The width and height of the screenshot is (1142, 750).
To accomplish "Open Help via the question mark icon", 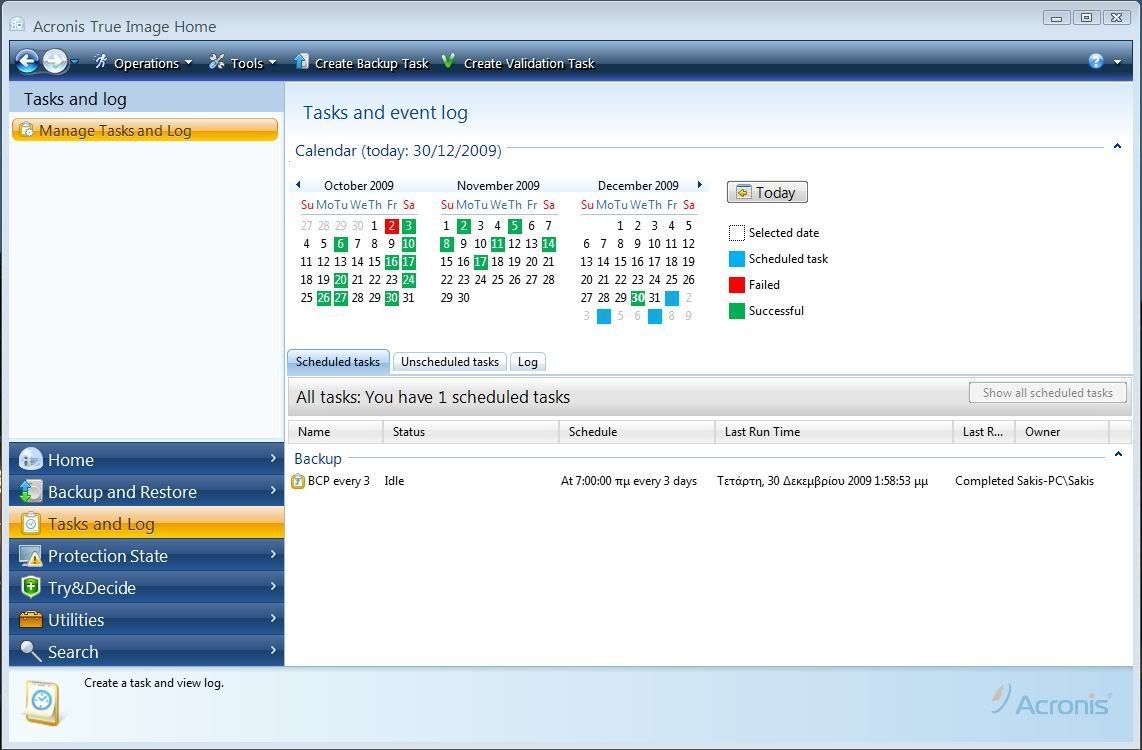I will pos(1095,62).
